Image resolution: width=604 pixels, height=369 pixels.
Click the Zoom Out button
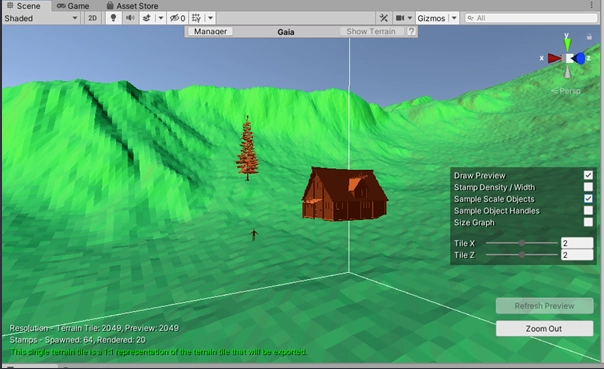click(x=544, y=329)
